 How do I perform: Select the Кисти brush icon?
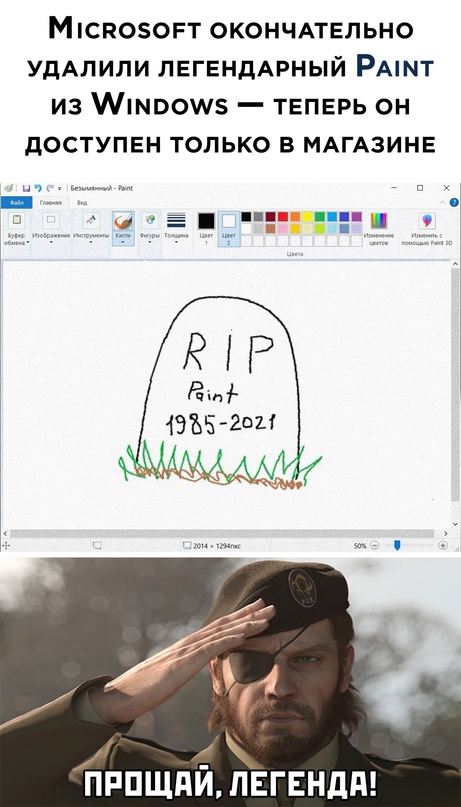pos(123,221)
